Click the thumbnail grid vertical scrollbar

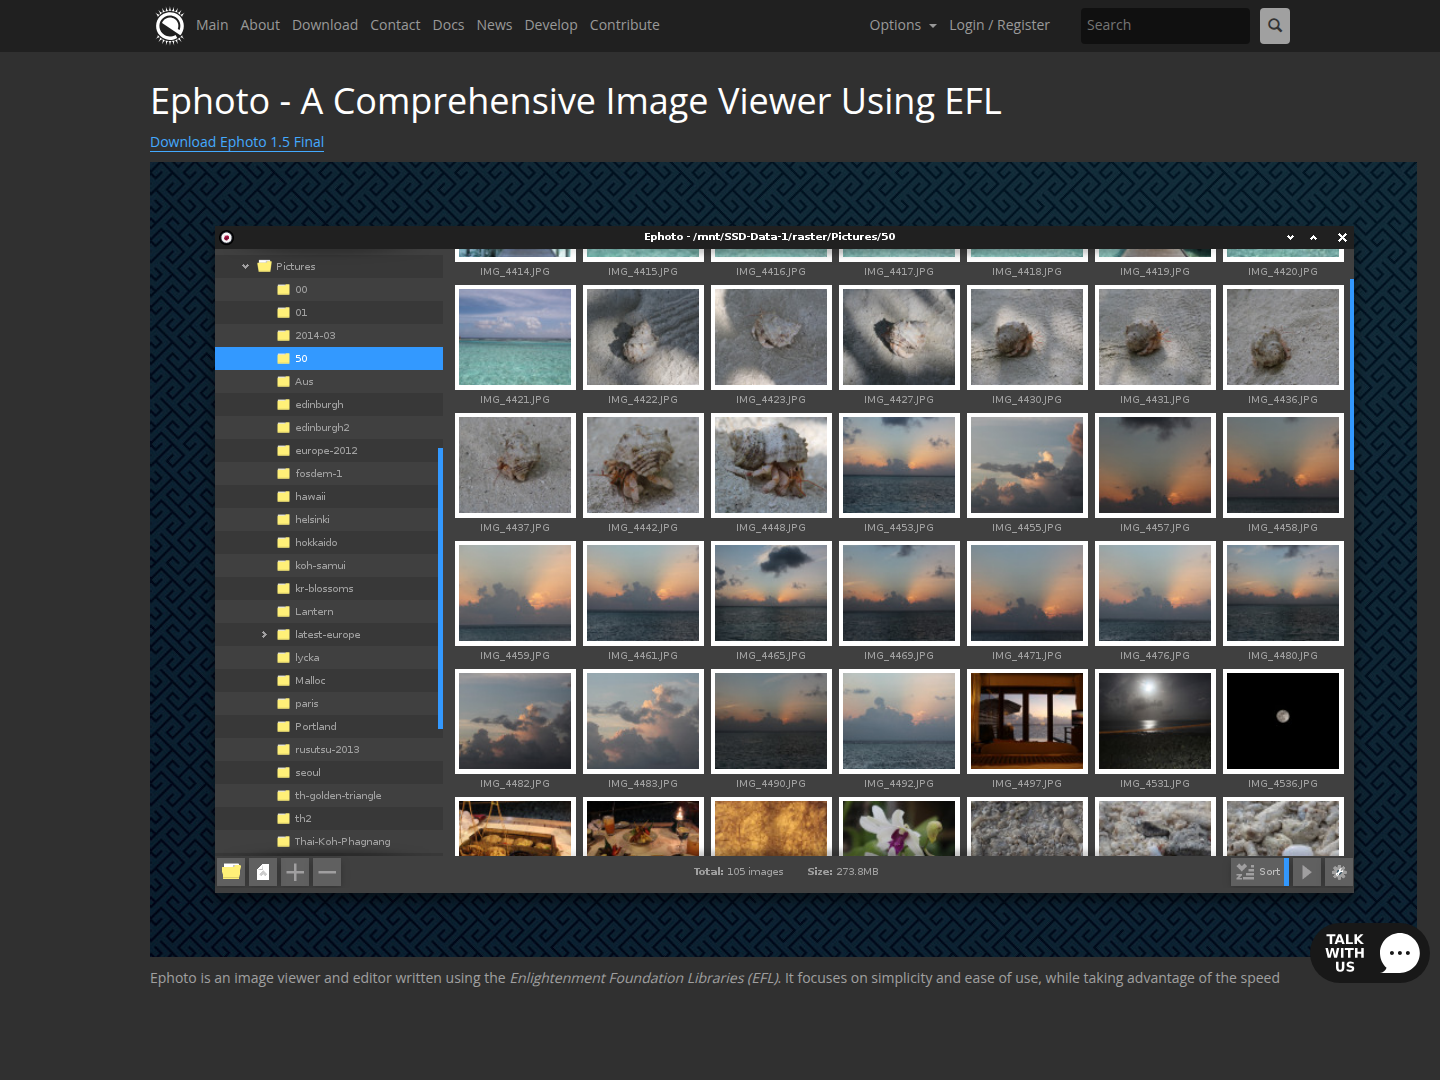pyautogui.click(x=1351, y=374)
